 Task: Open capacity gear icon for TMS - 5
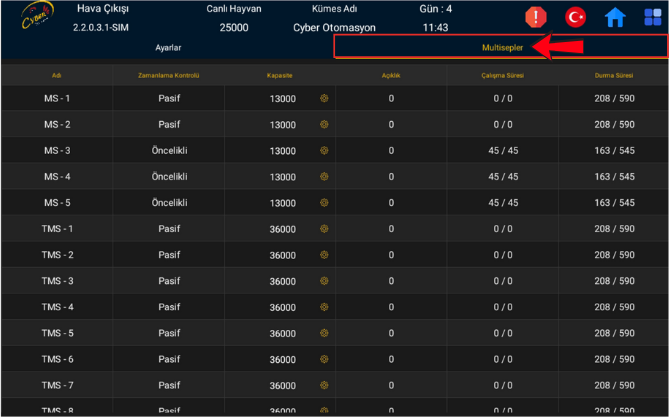coord(324,333)
